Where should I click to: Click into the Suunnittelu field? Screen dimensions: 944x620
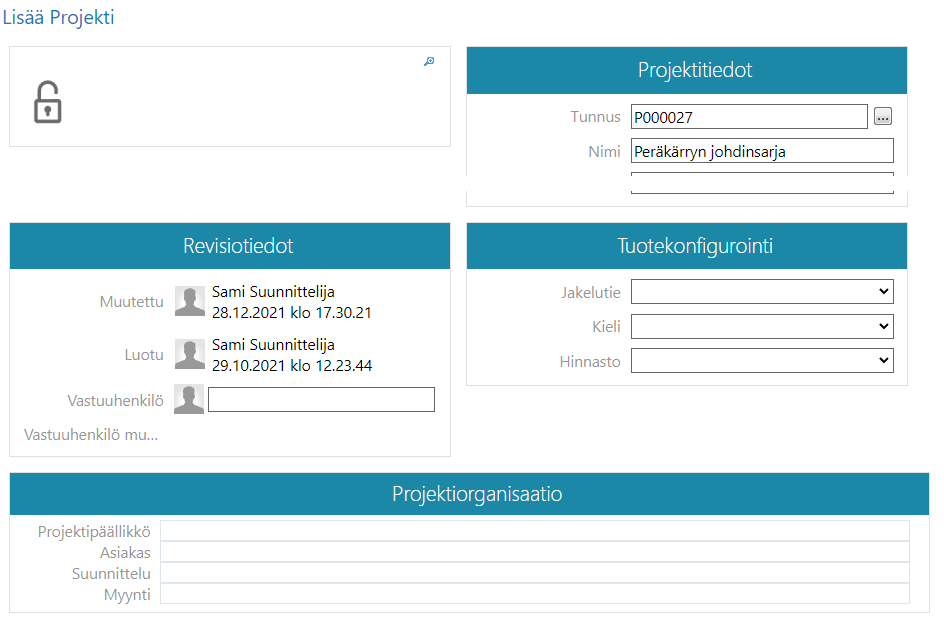pyautogui.click(x=535, y=573)
